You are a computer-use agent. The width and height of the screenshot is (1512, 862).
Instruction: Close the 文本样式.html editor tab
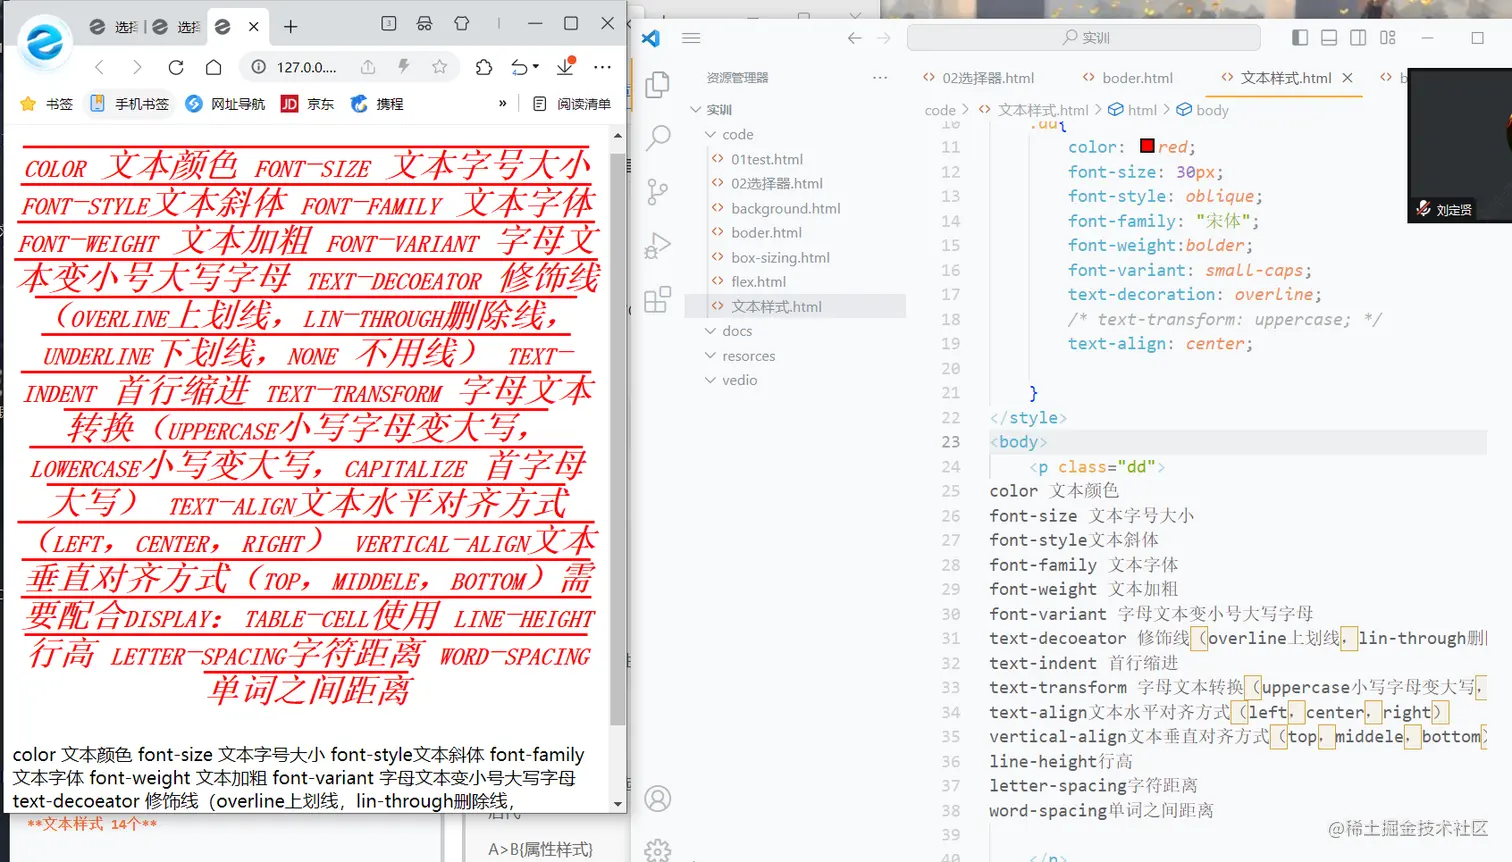point(1347,78)
